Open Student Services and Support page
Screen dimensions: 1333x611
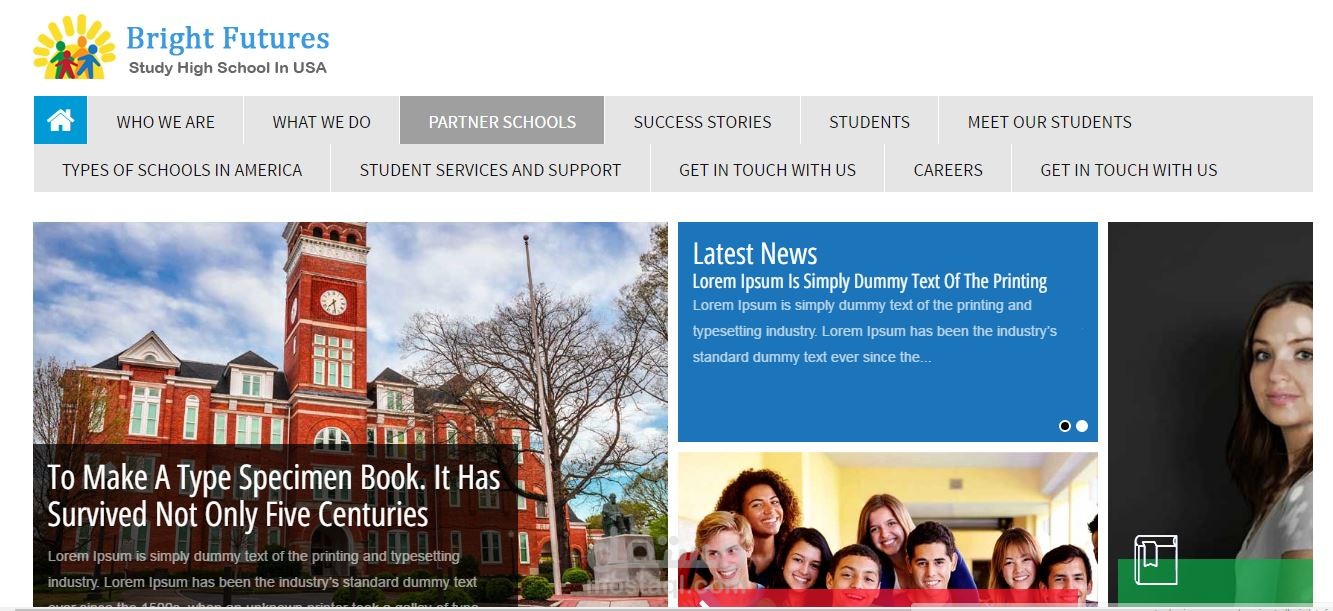(490, 170)
